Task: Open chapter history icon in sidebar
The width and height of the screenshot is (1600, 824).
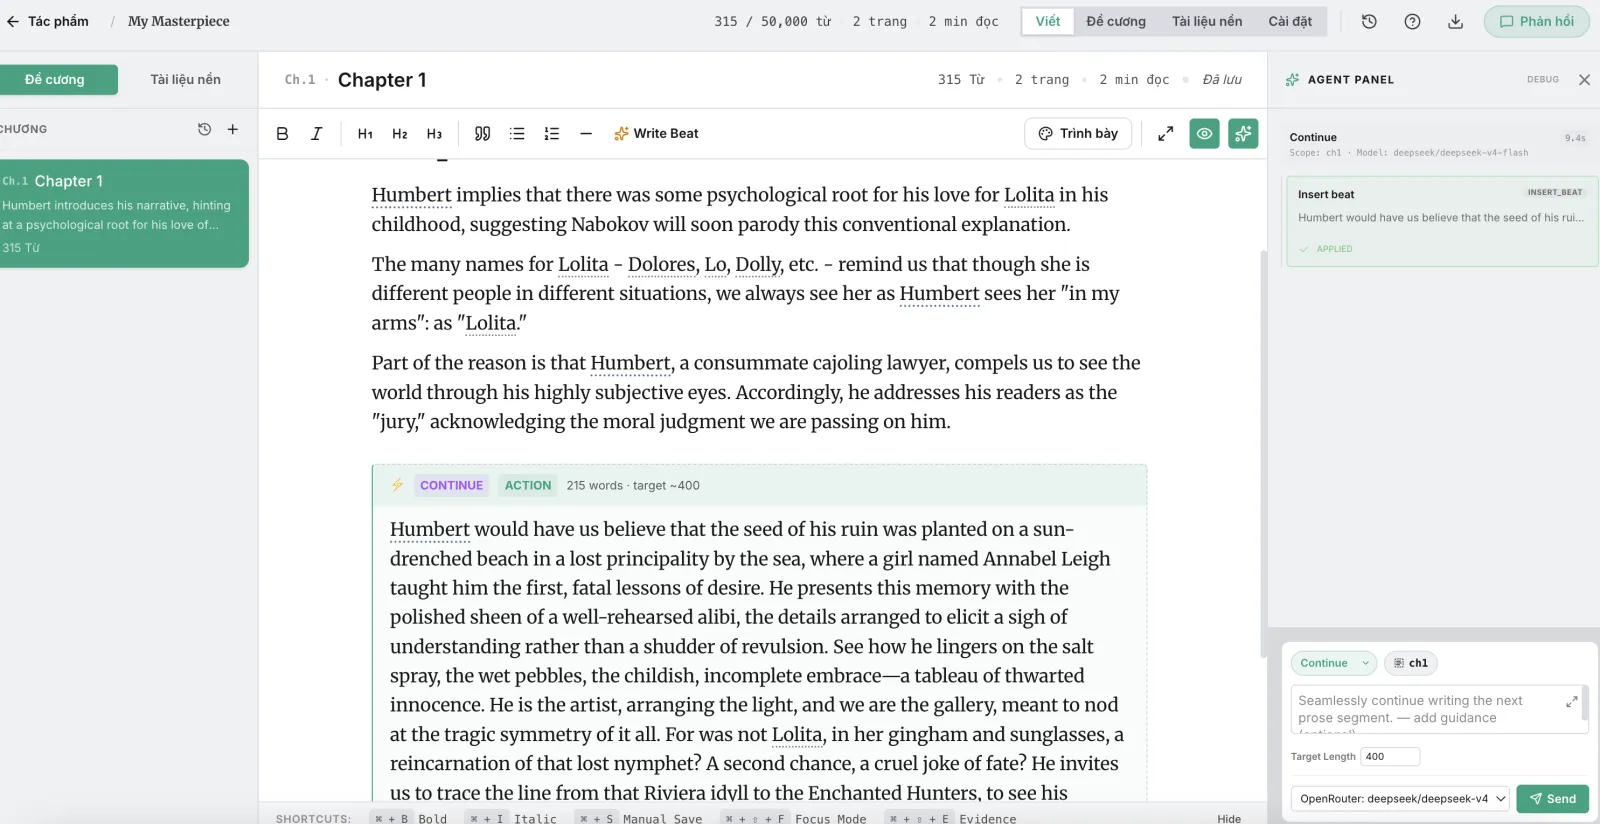Action: (204, 129)
